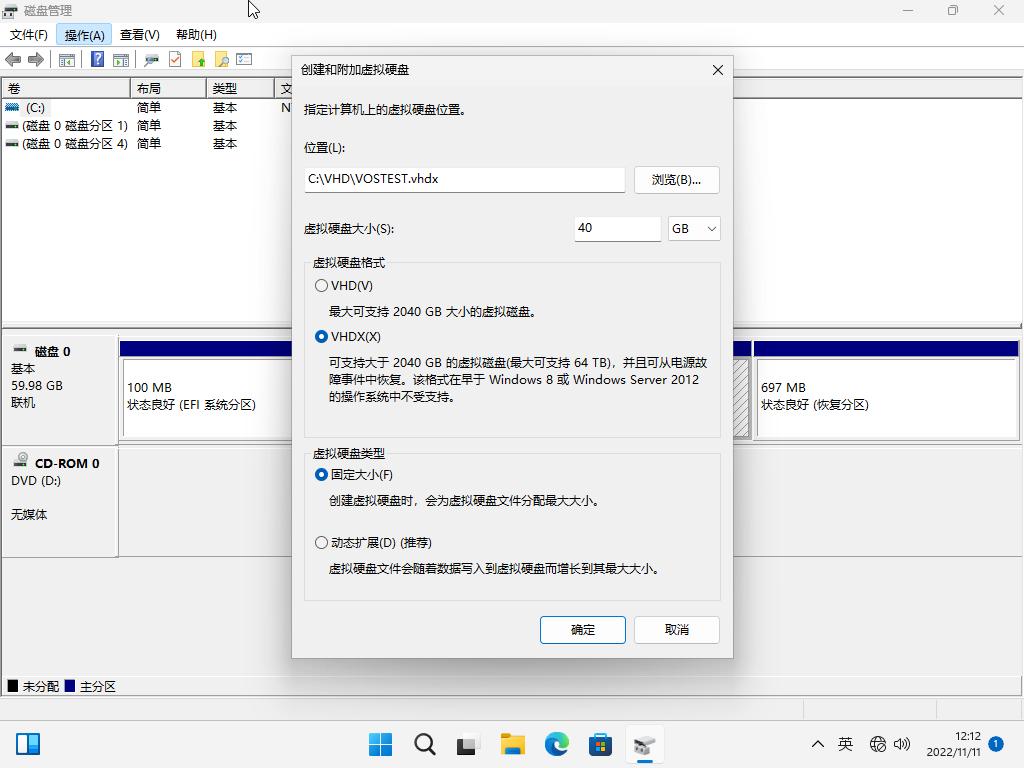Expand hidden icons in the system tray

point(817,744)
